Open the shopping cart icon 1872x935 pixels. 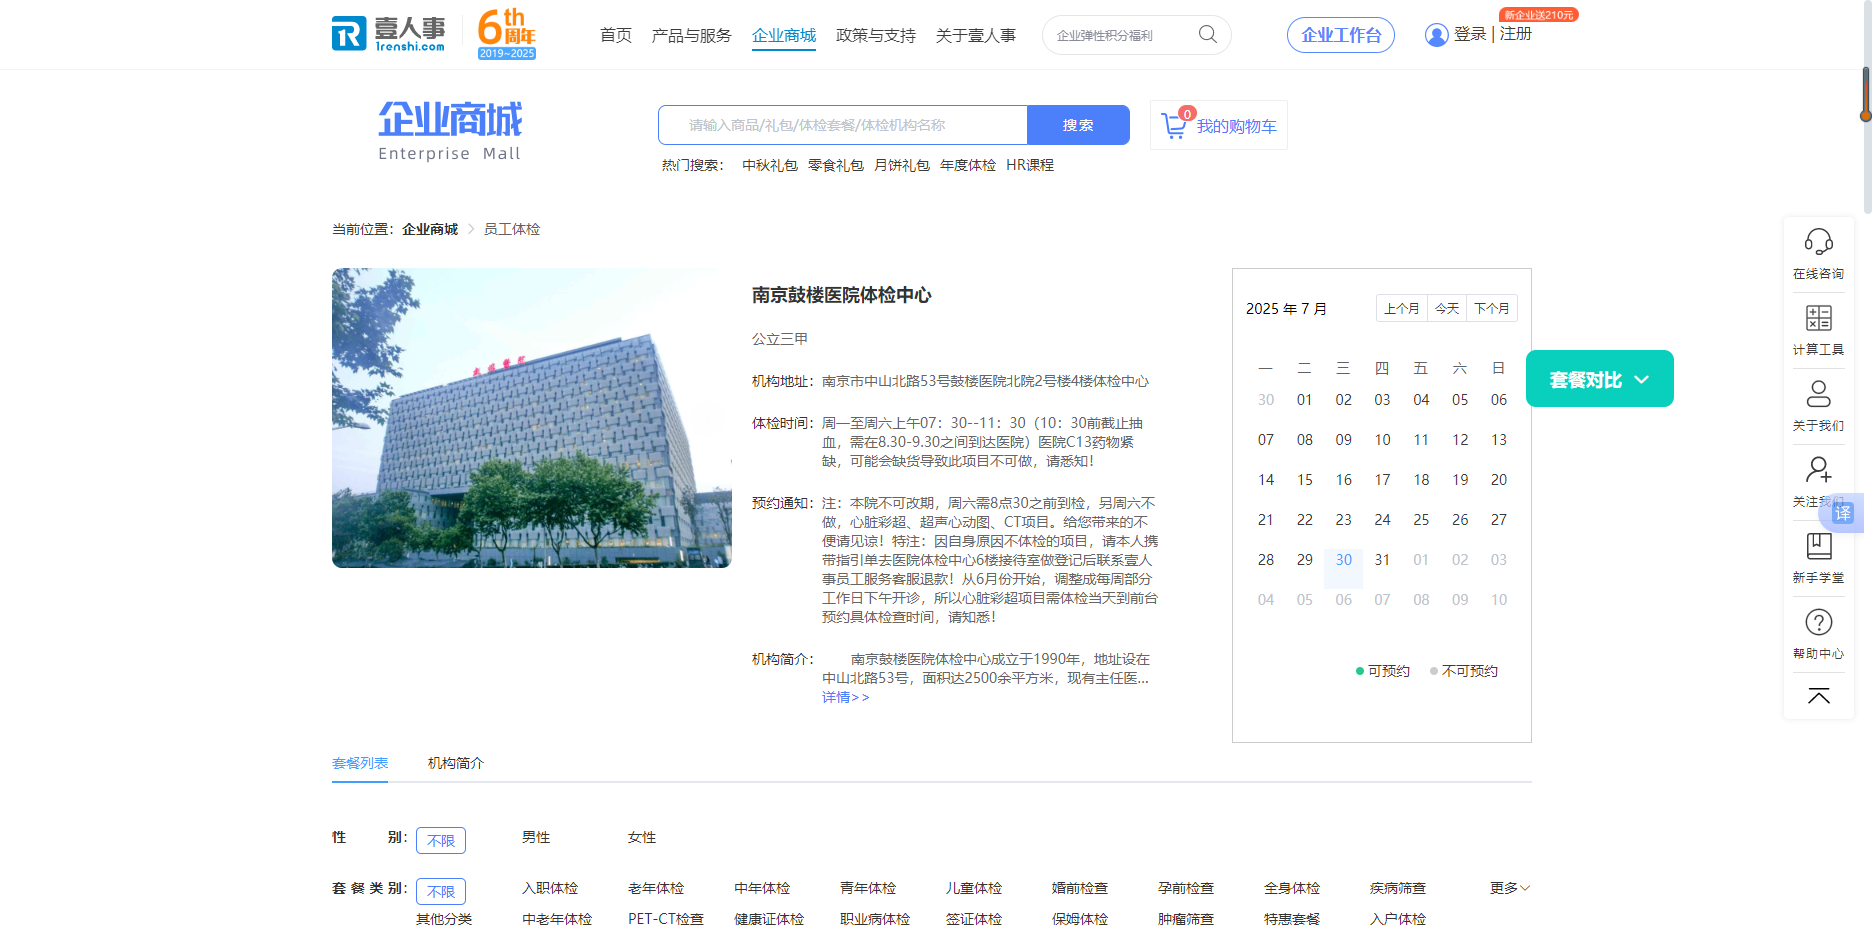tap(1174, 126)
